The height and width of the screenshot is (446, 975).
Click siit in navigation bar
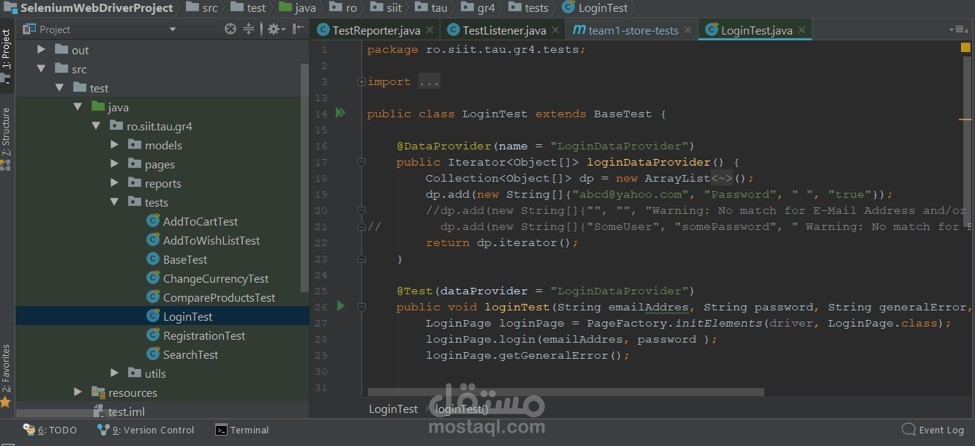[x=385, y=8]
